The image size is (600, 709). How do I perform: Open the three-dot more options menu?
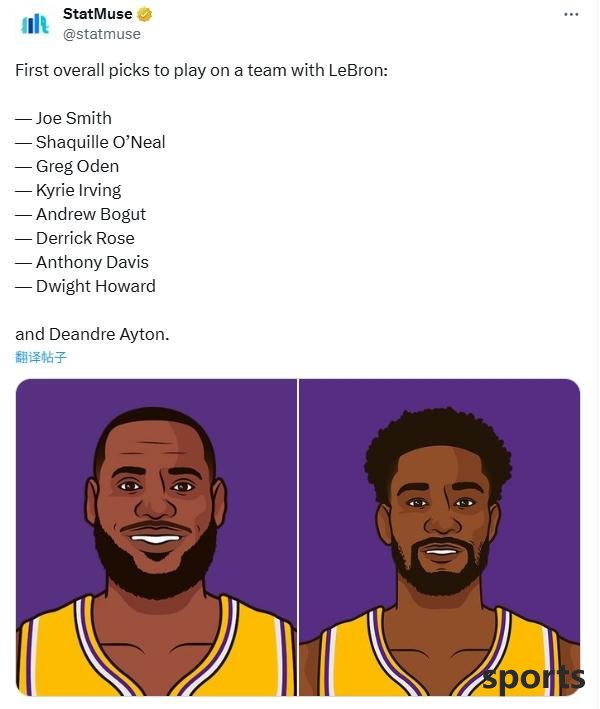point(571,14)
